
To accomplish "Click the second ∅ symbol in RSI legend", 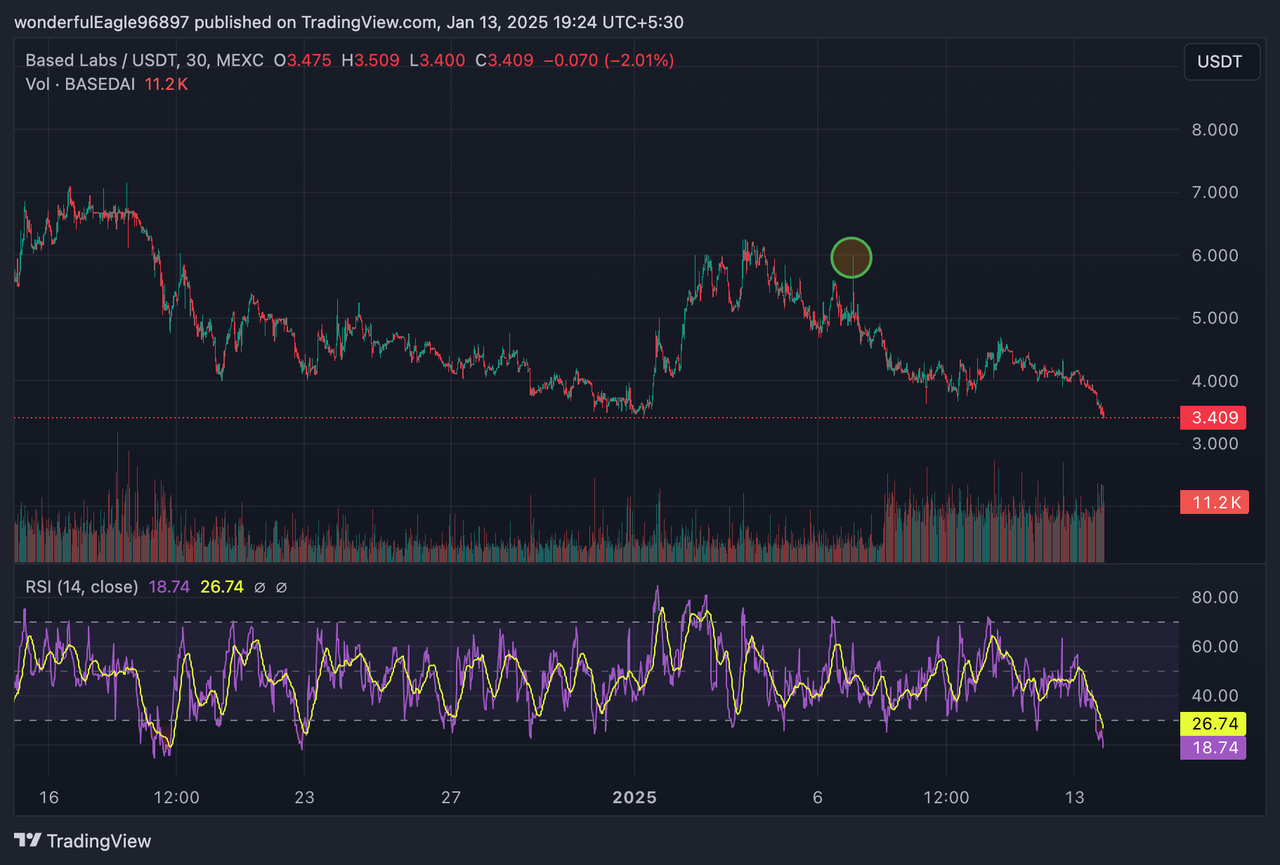I will (281, 587).
